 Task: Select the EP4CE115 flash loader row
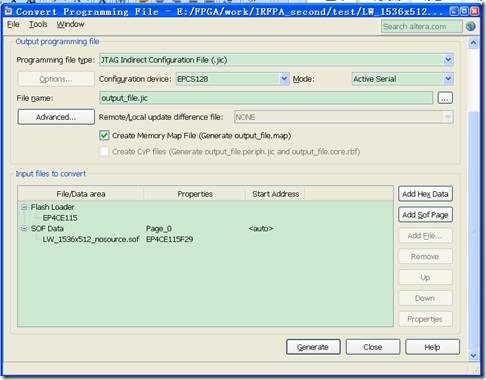pos(60,218)
